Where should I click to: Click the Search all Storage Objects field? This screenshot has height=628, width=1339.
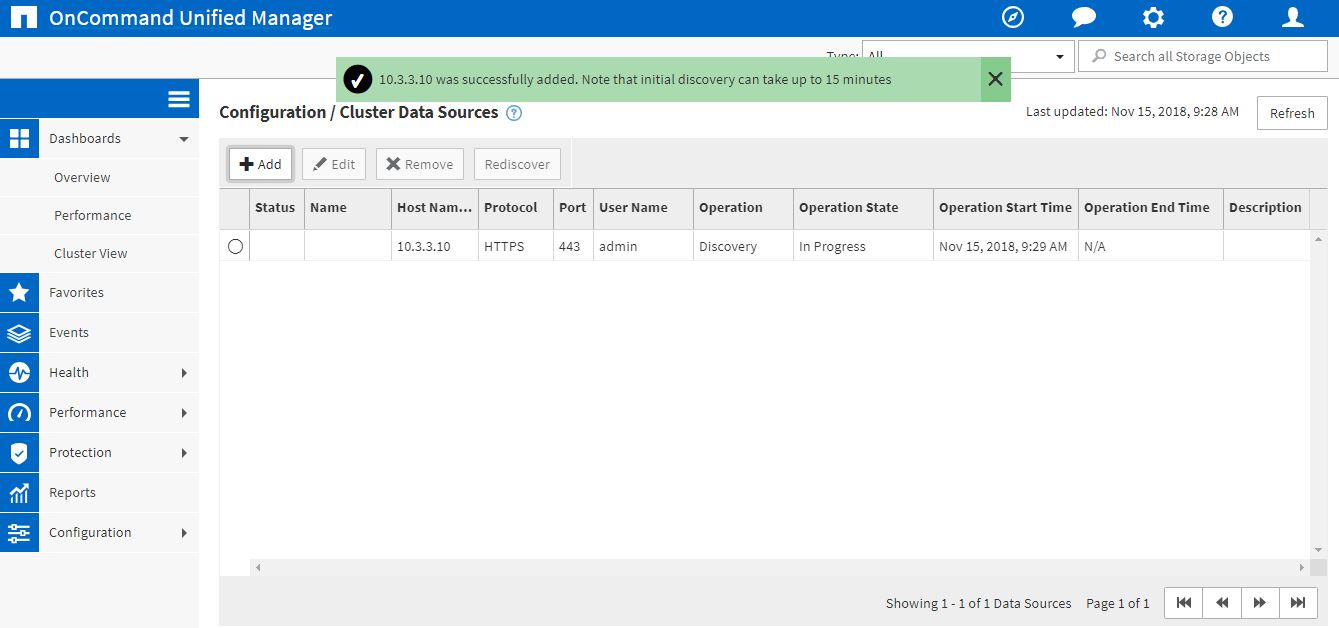[x=1201, y=55]
